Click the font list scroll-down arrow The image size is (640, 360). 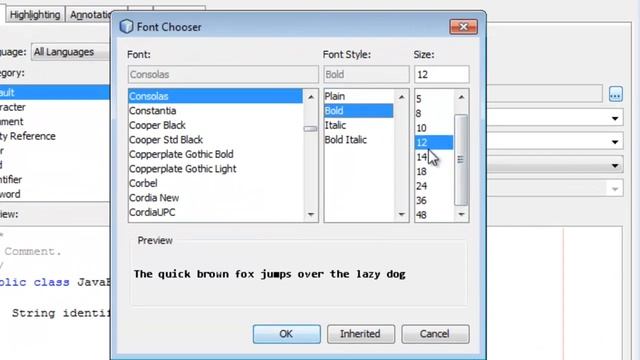311,214
